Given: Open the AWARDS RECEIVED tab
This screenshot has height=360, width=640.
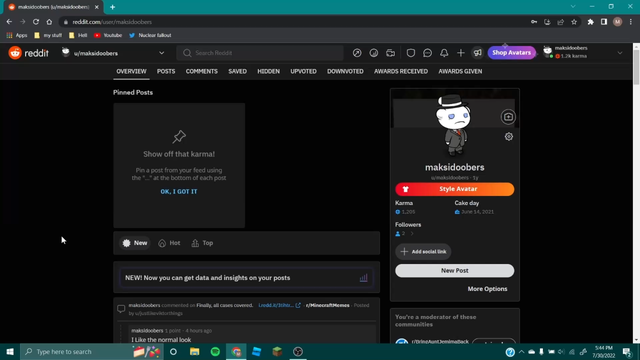Looking at the screenshot, I should pos(401,71).
